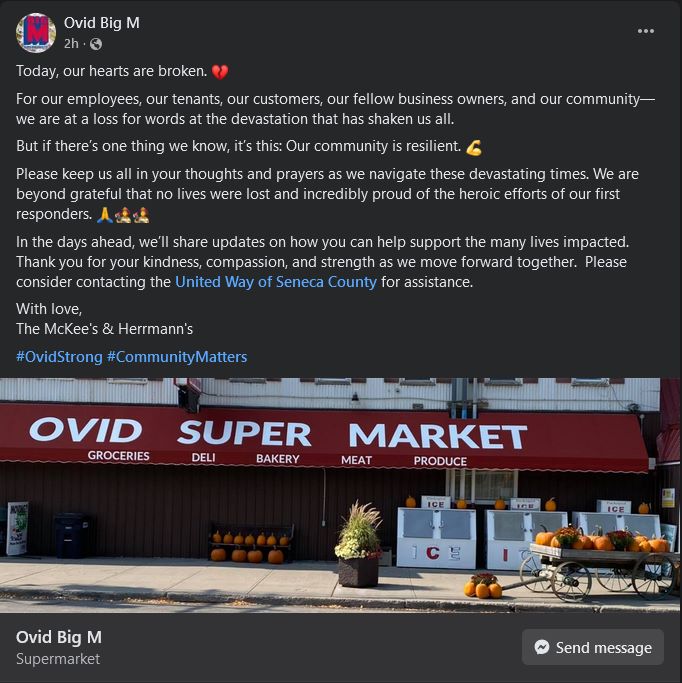
Task: Open the 2h post timestamp
Action: coord(71,44)
